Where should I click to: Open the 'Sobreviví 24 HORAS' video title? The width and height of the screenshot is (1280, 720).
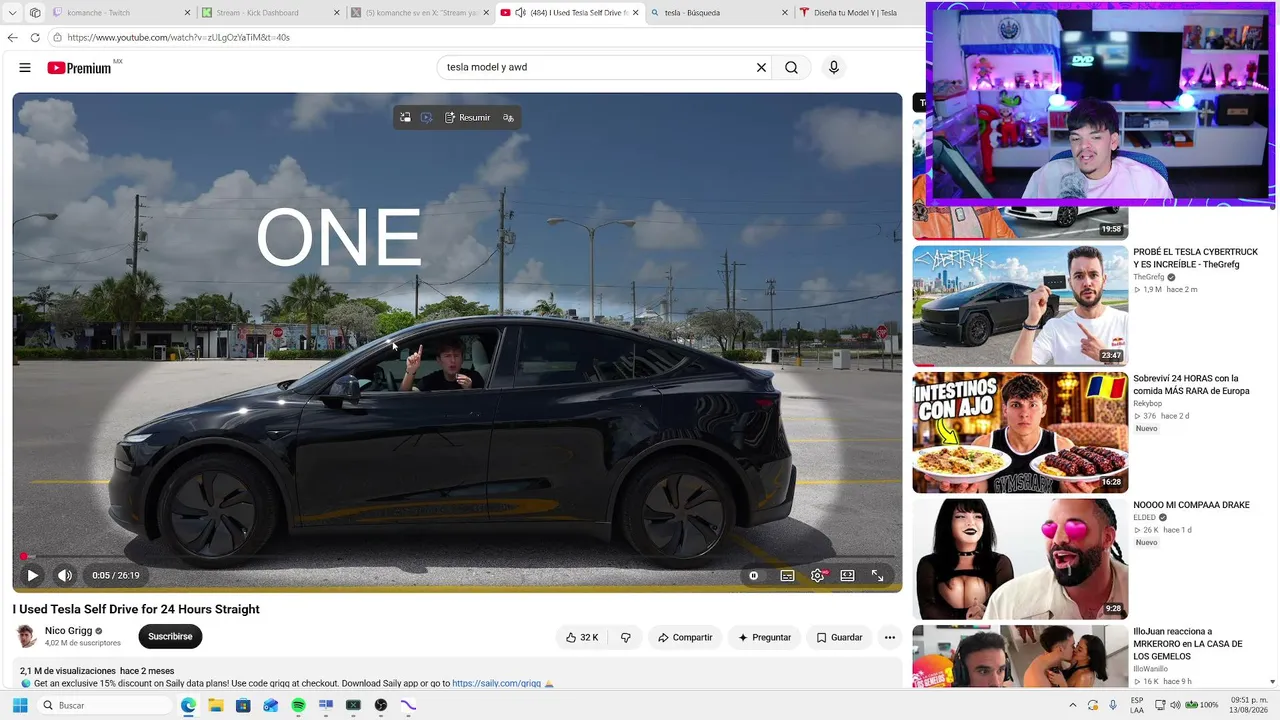[x=1191, y=385]
